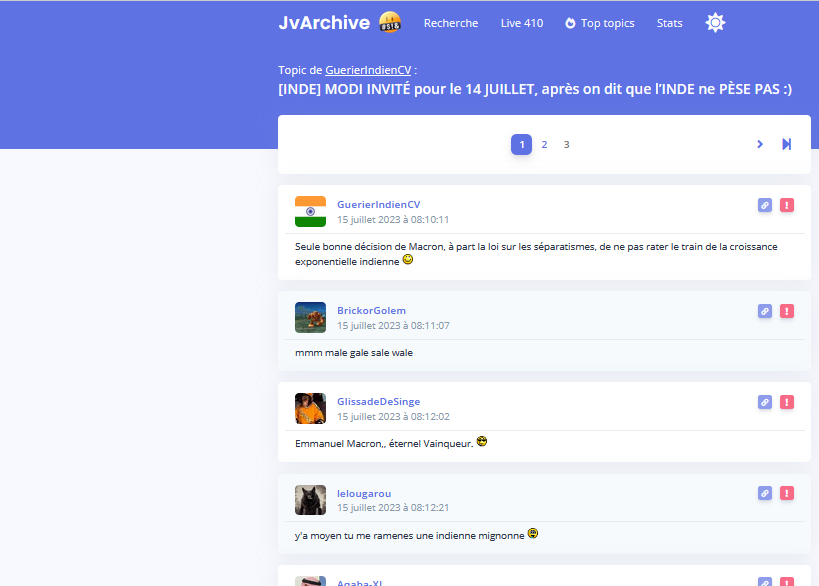
Task: Open the GuerierIndienCV username on the first post
Action: point(378,204)
